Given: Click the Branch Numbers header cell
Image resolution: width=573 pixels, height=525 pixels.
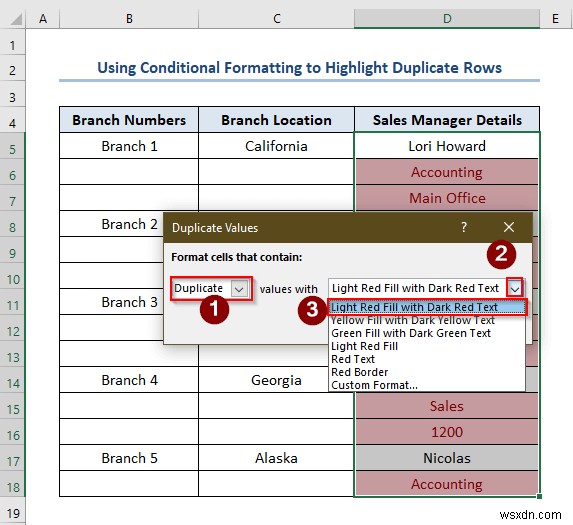Looking at the screenshot, I should click(129, 120).
